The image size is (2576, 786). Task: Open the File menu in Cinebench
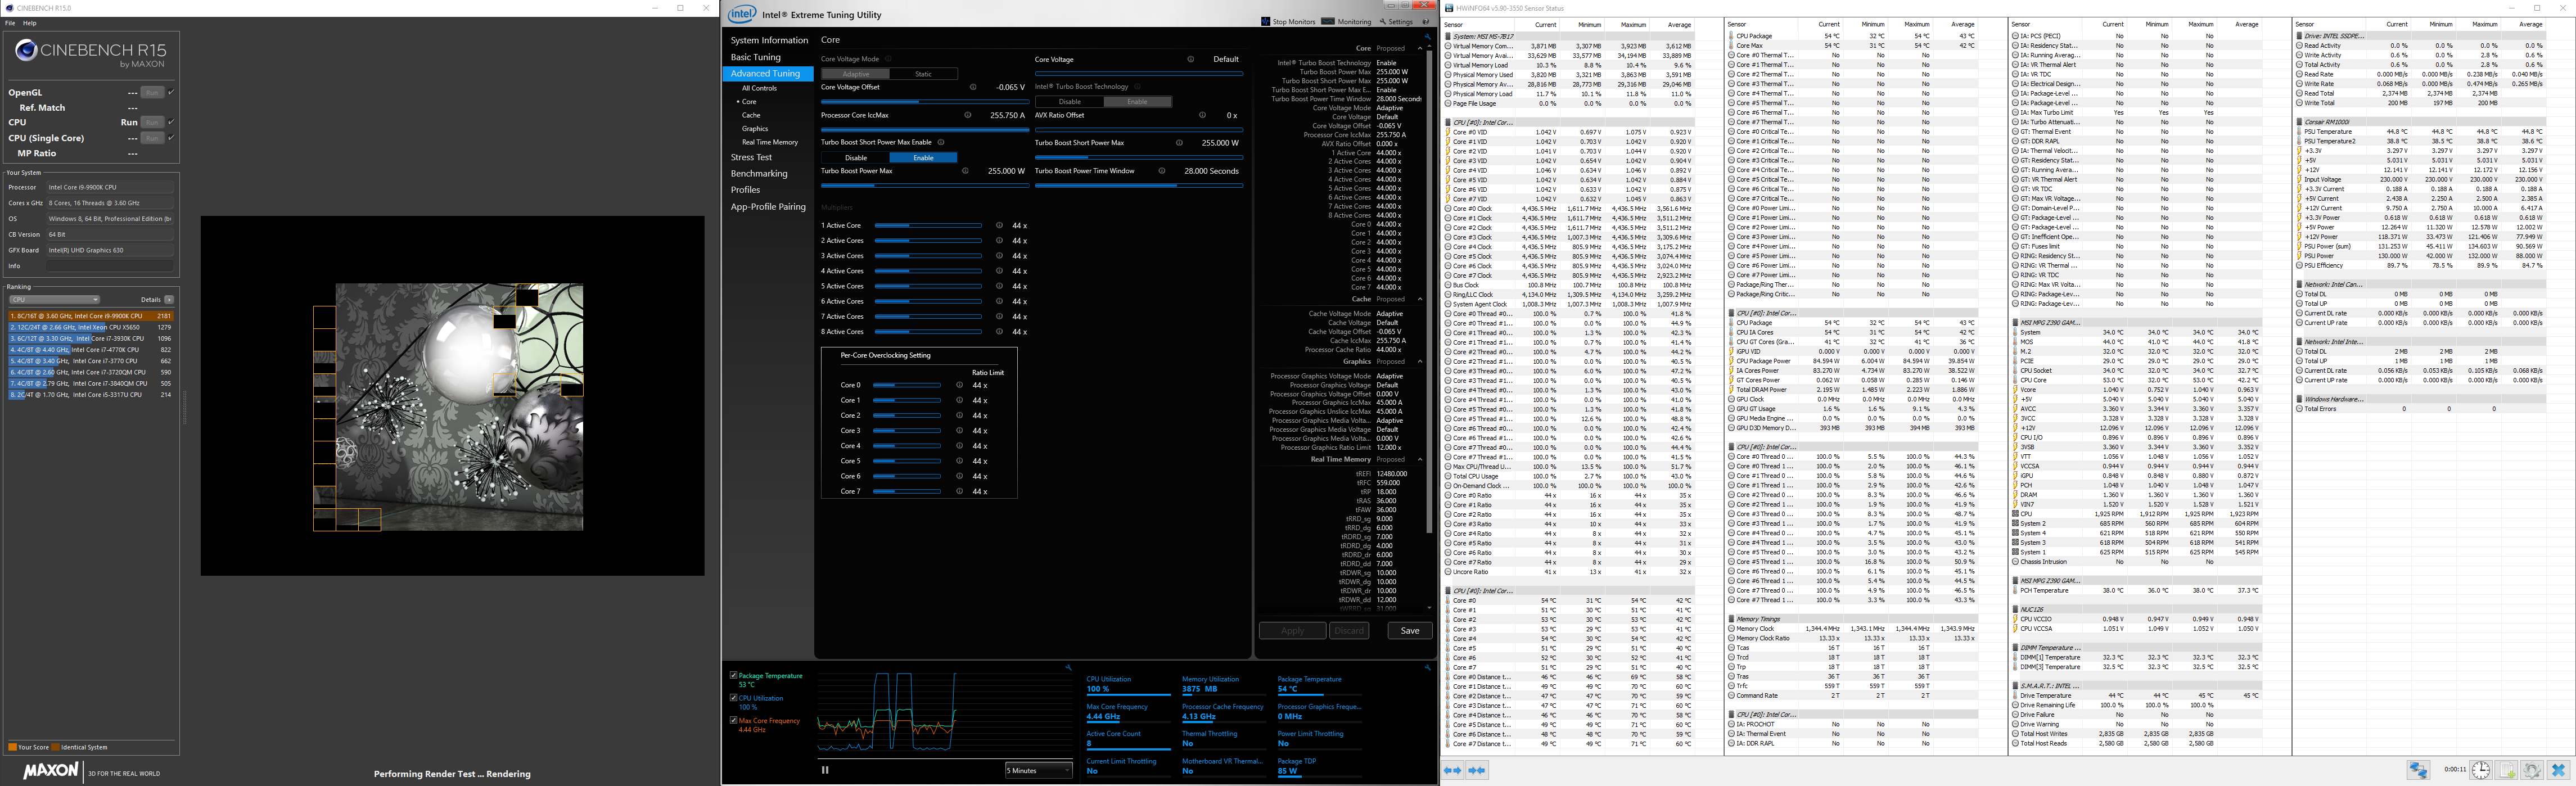pos(10,23)
